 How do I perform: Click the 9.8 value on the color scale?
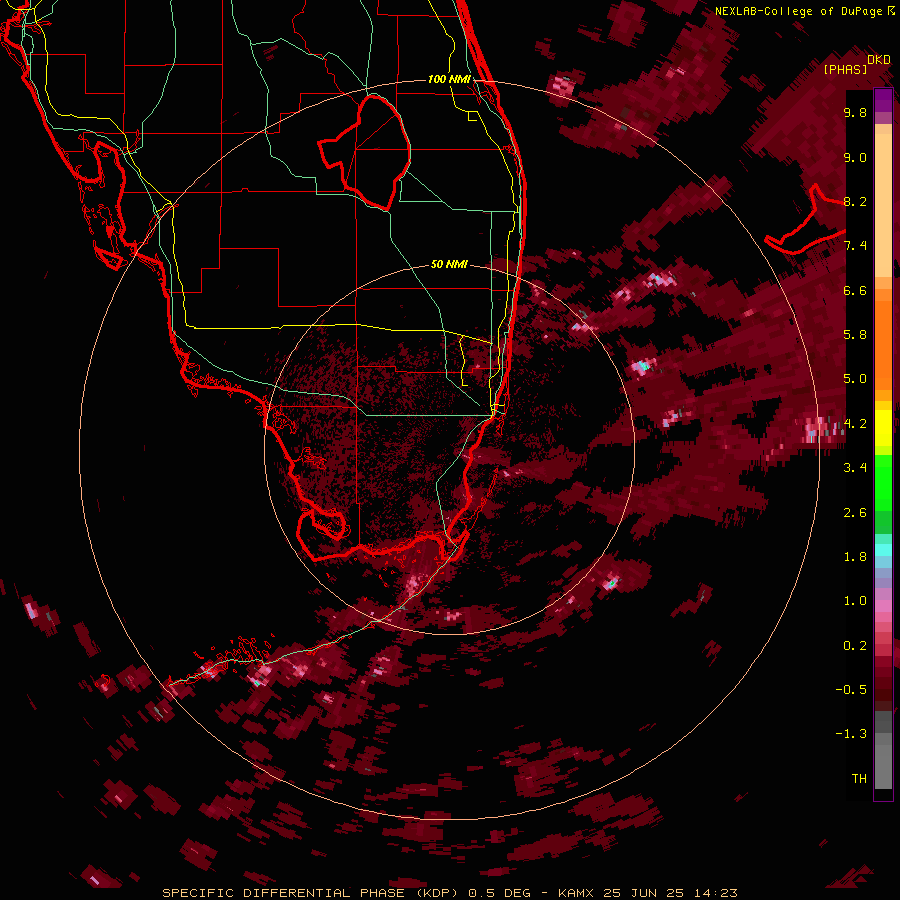coord(855,112)
